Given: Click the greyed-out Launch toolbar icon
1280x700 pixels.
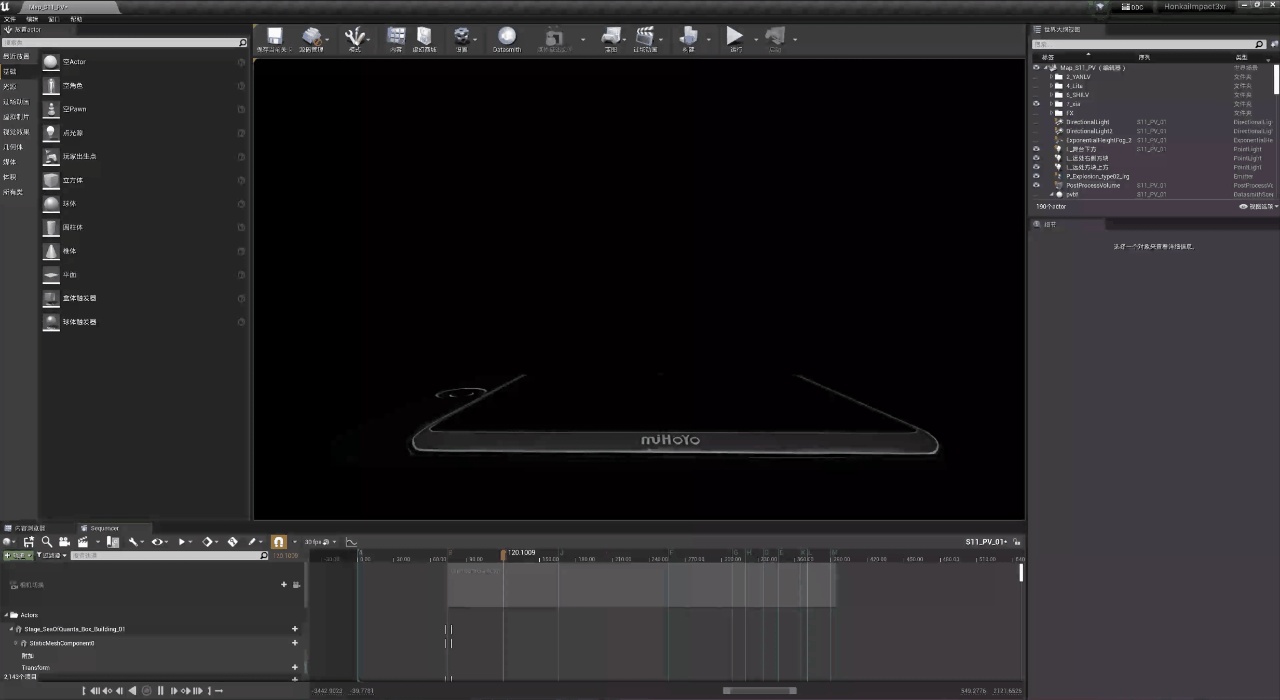Looking at the screenshot, I should [774, 36].
